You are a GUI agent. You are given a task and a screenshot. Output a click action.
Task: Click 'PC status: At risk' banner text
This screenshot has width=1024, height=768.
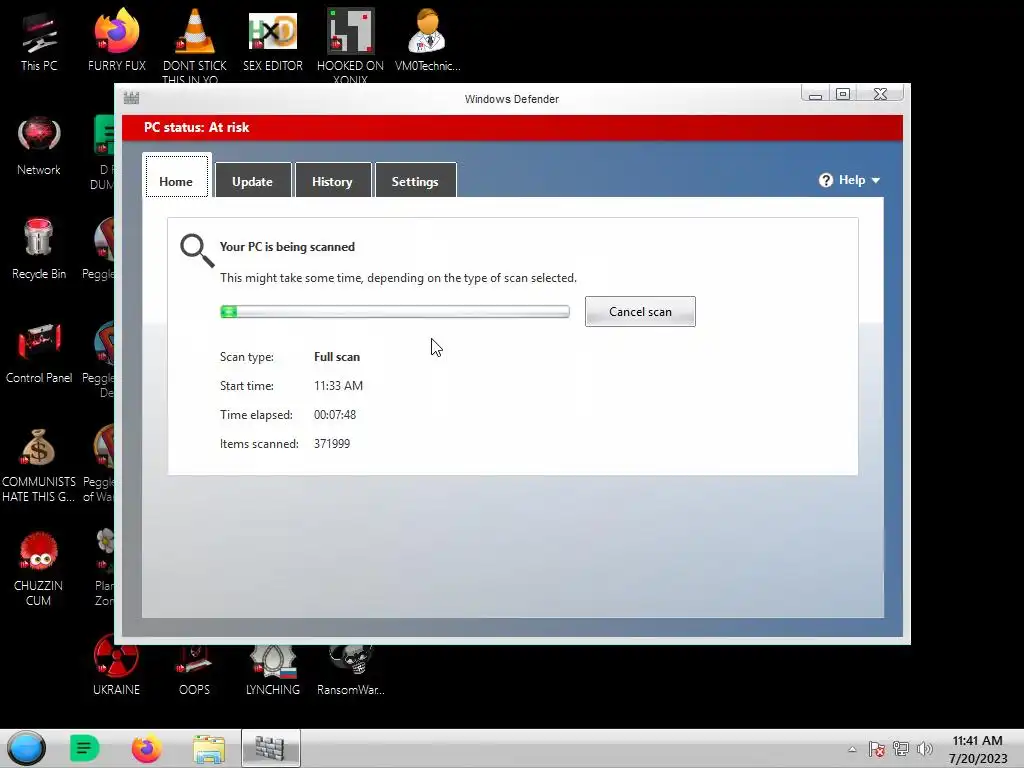[x=197, y=127]
